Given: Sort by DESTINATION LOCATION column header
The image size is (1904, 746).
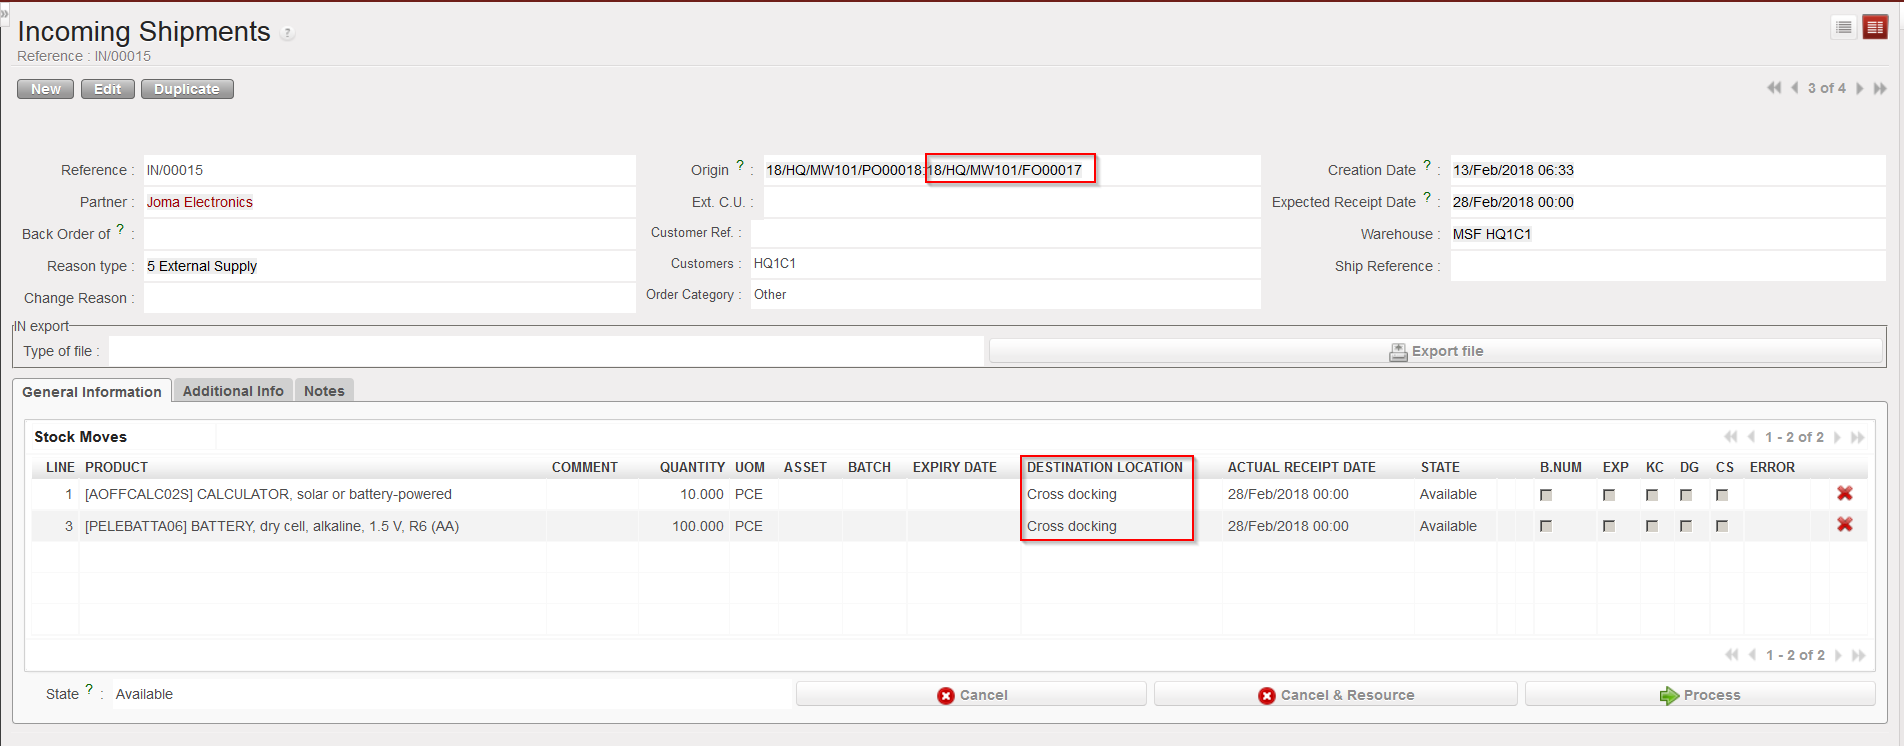Looking at the screenshot, I should (1104, 467).
